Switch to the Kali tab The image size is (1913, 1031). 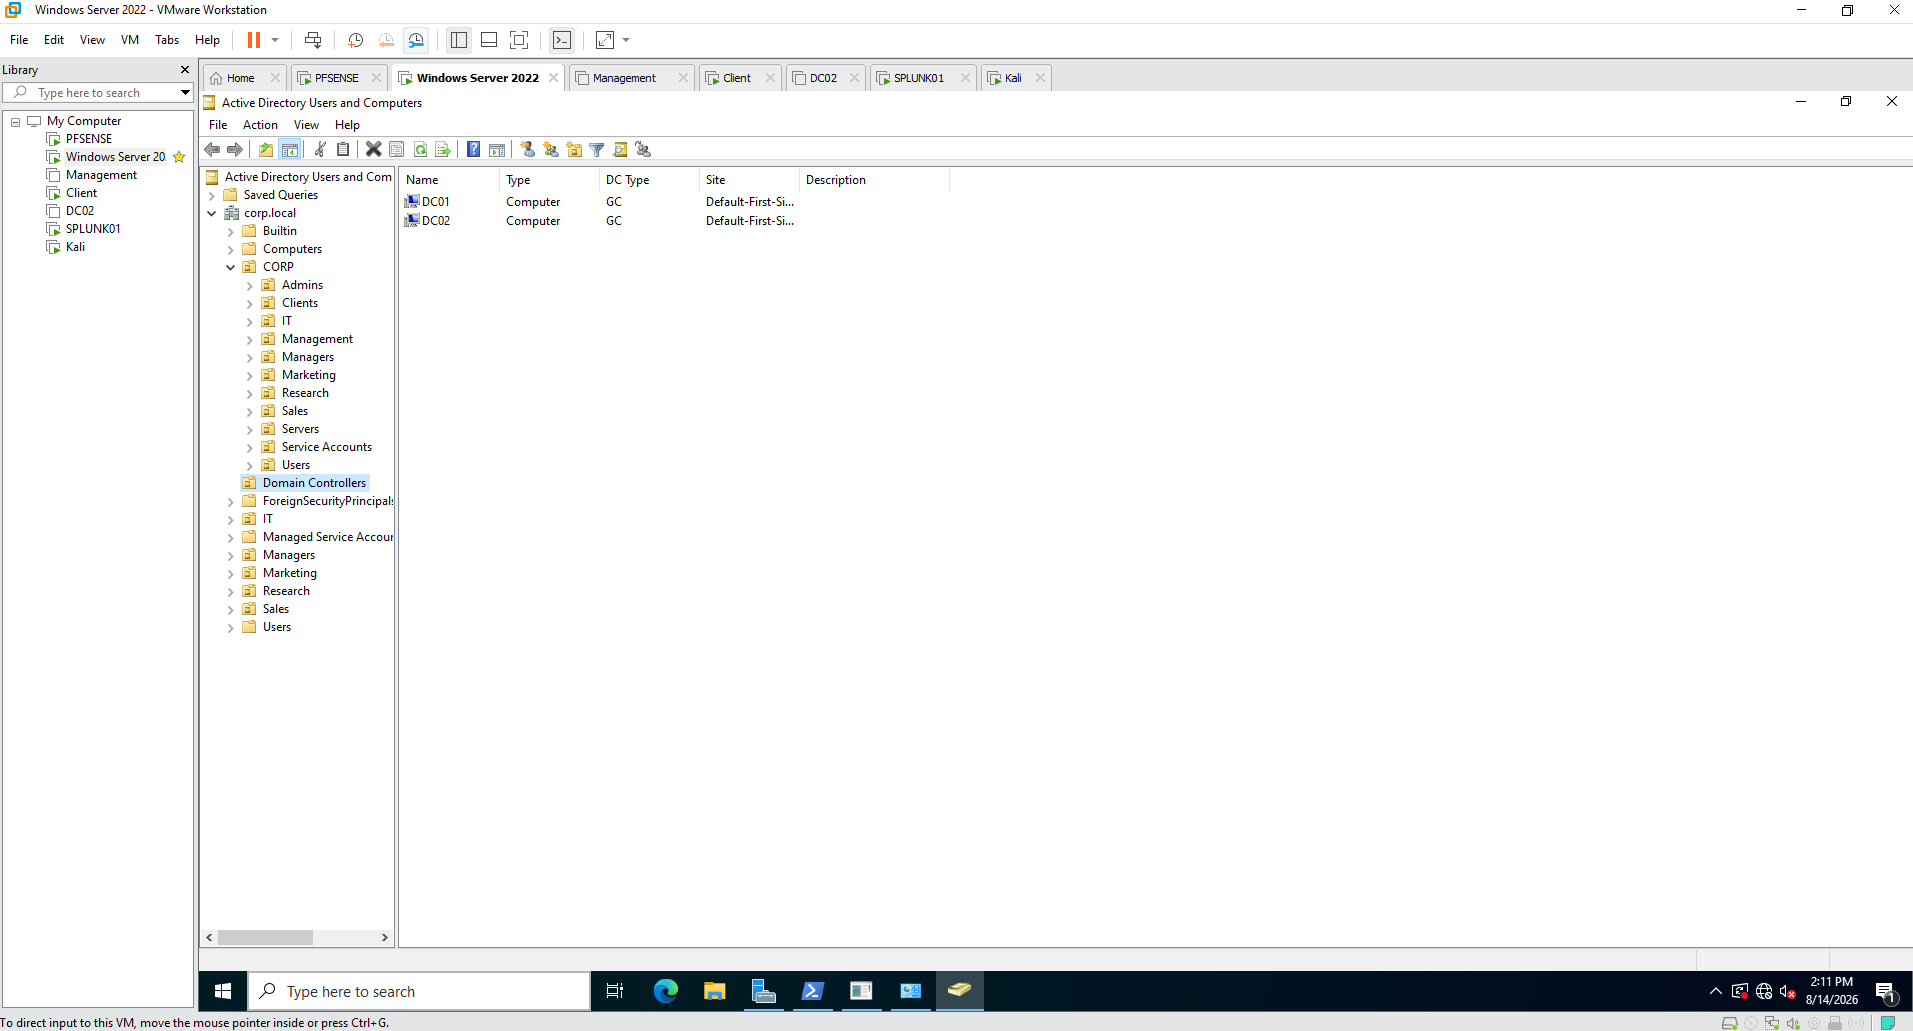1013,78
